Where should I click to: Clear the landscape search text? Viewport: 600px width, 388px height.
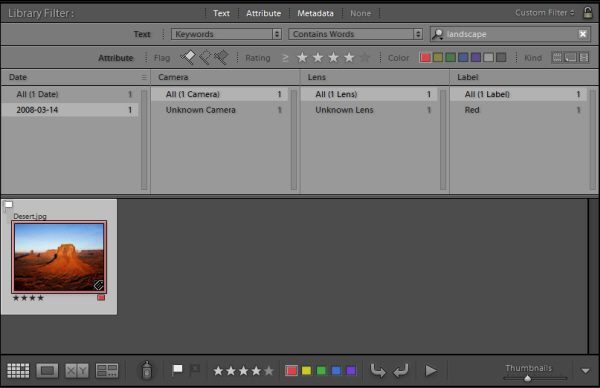[x=582, y=34]
